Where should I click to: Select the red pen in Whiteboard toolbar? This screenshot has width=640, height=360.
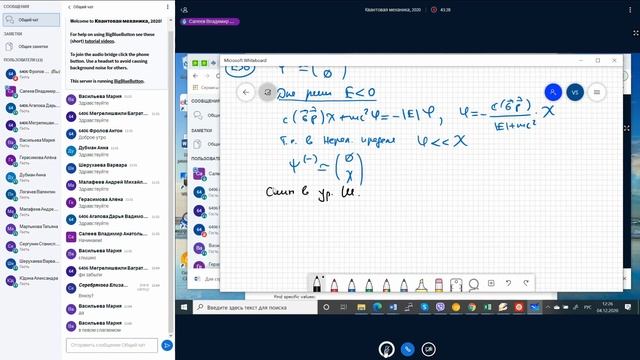(x=334, y=284)
